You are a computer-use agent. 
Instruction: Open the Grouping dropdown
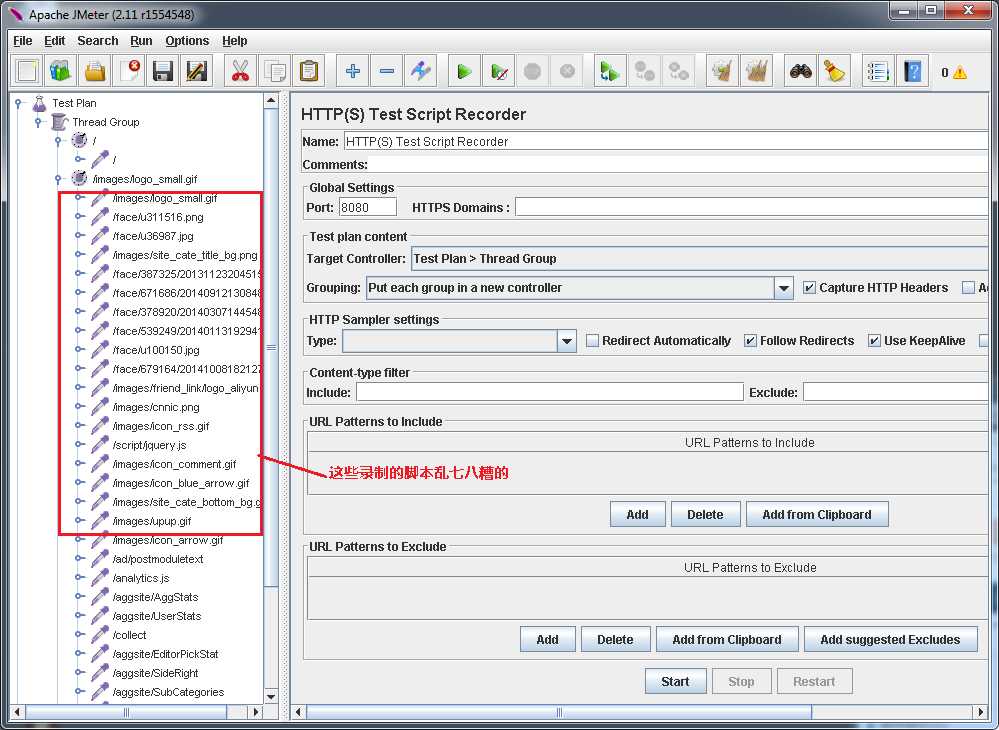[x=784, y=288]
